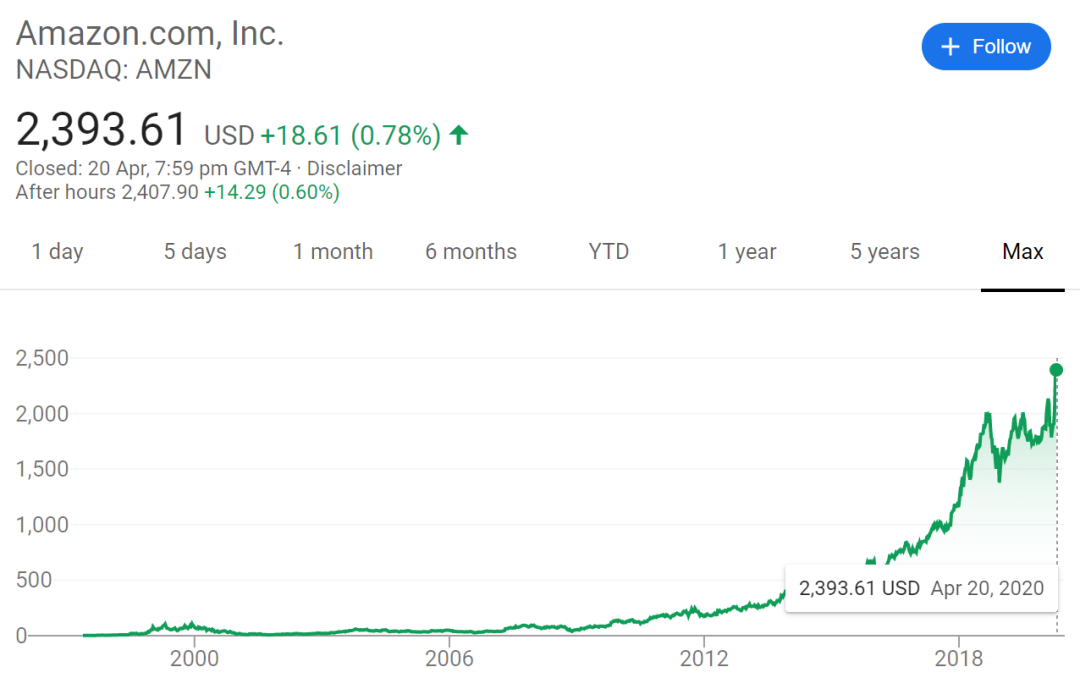Choose the 6 months tab

(x=471, y=252)
